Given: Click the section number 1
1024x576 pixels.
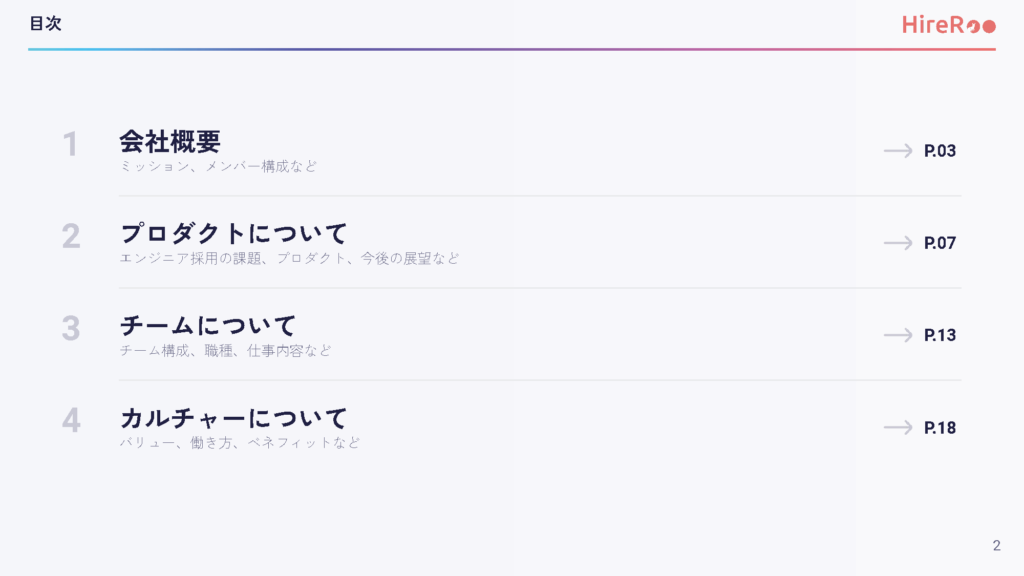Looking at the screenshot, I should click(x=70, y=145).
